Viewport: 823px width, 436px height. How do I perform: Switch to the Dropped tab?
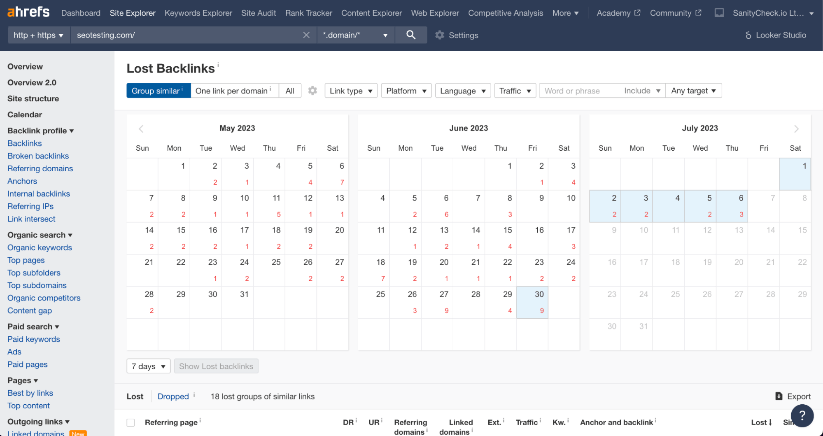pyautogui.click(x=173, y=397)
